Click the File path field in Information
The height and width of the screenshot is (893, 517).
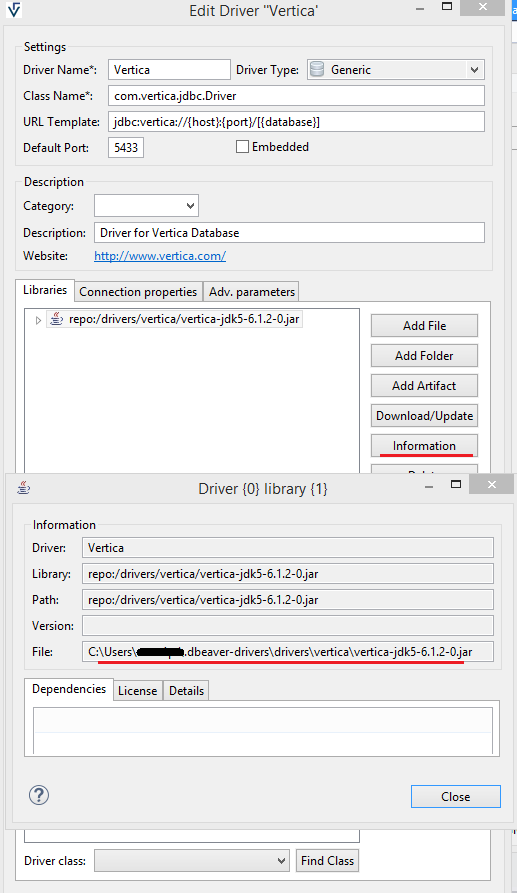(x=288, y=652)
